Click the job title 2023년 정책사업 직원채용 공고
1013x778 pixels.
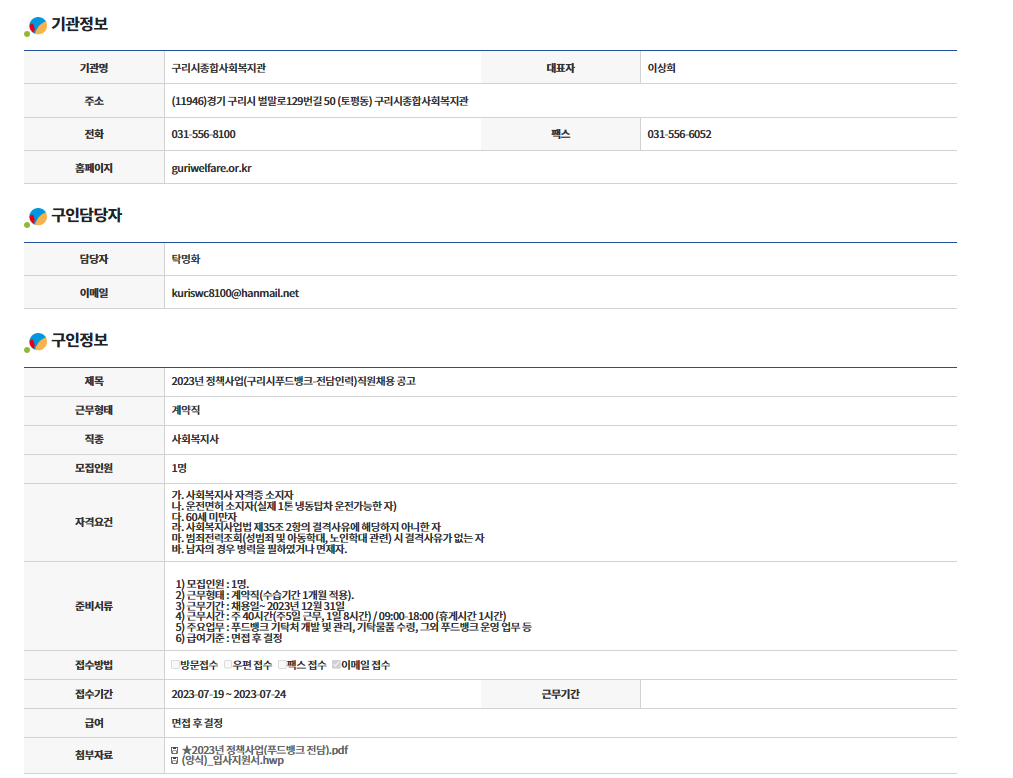tap(293, 381)
